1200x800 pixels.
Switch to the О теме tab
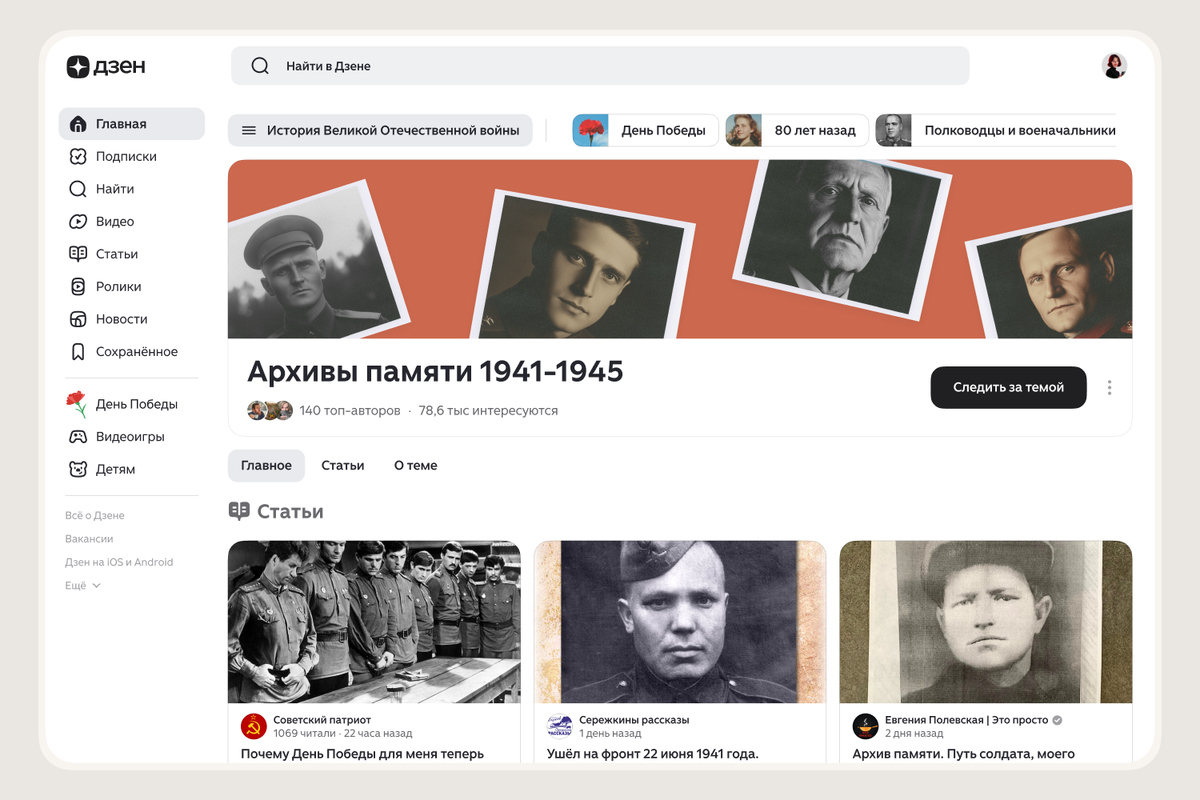point(415,465)
